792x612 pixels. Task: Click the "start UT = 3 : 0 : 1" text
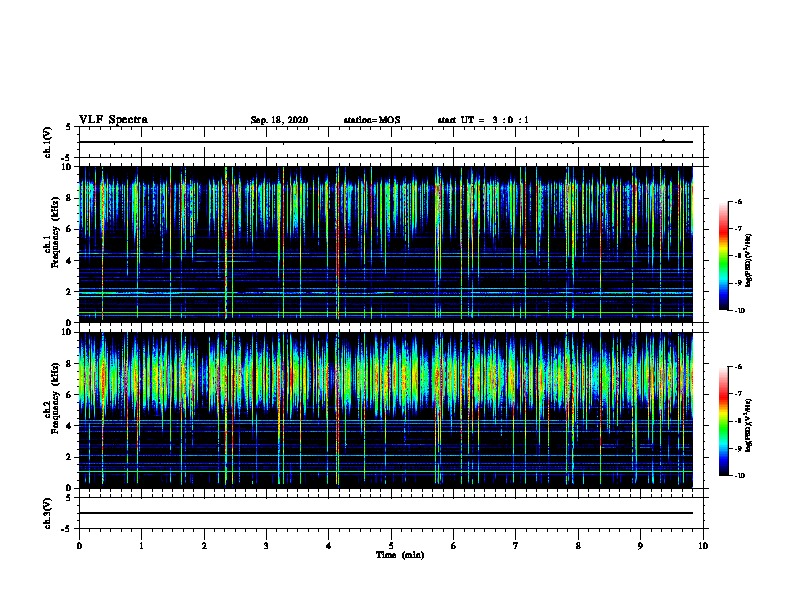(x=483, y=120)
